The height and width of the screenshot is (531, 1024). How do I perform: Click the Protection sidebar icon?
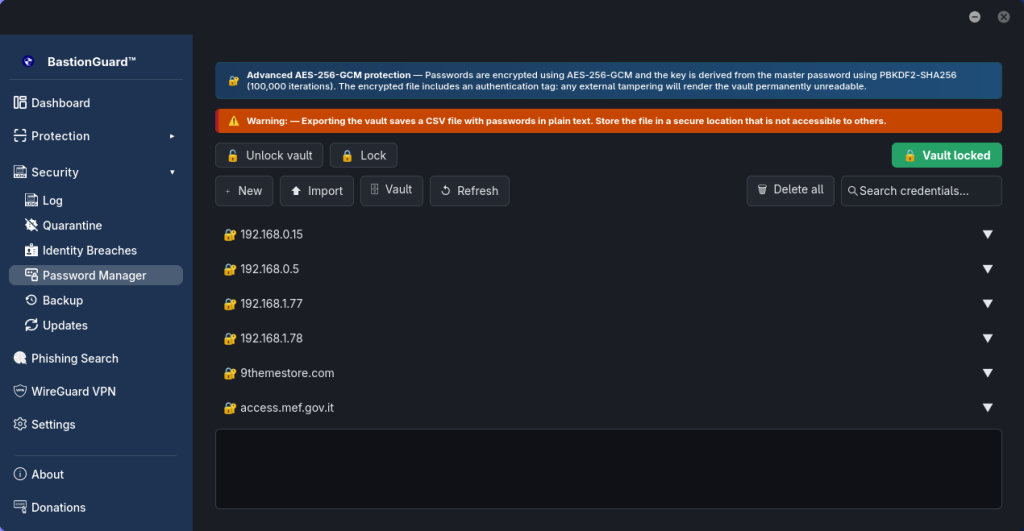coord(20,136)
